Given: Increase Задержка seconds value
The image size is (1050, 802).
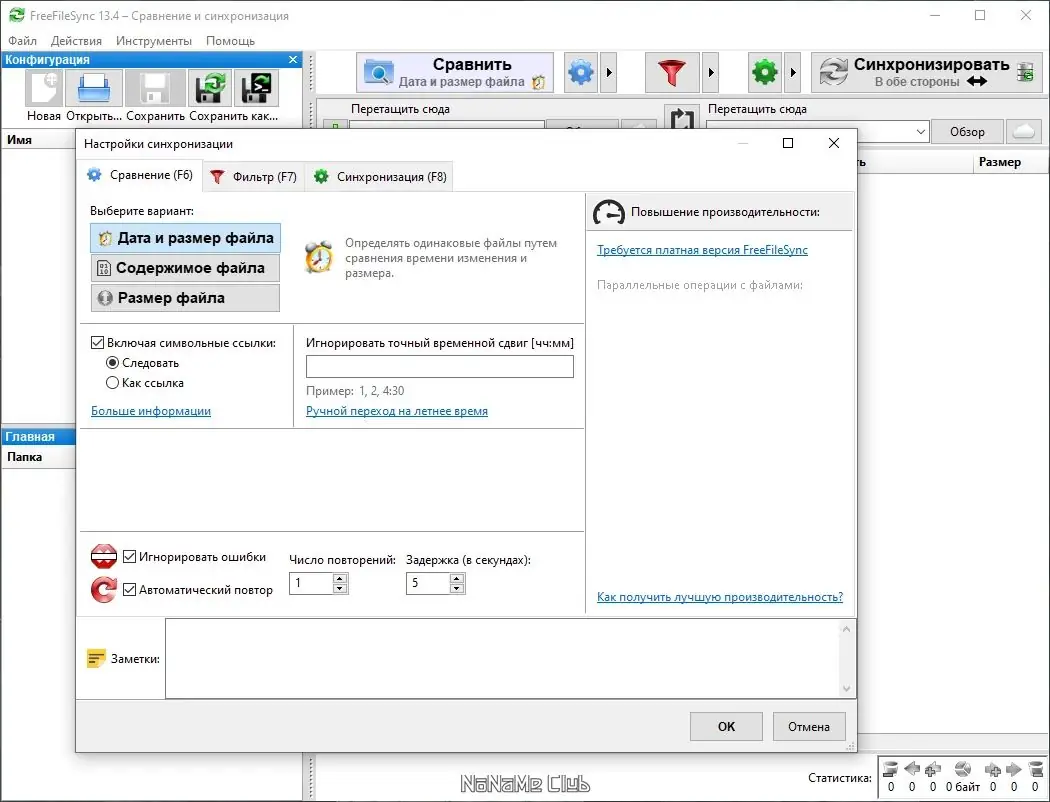Looking at the screenshot, I should click(x=457, y=578).
